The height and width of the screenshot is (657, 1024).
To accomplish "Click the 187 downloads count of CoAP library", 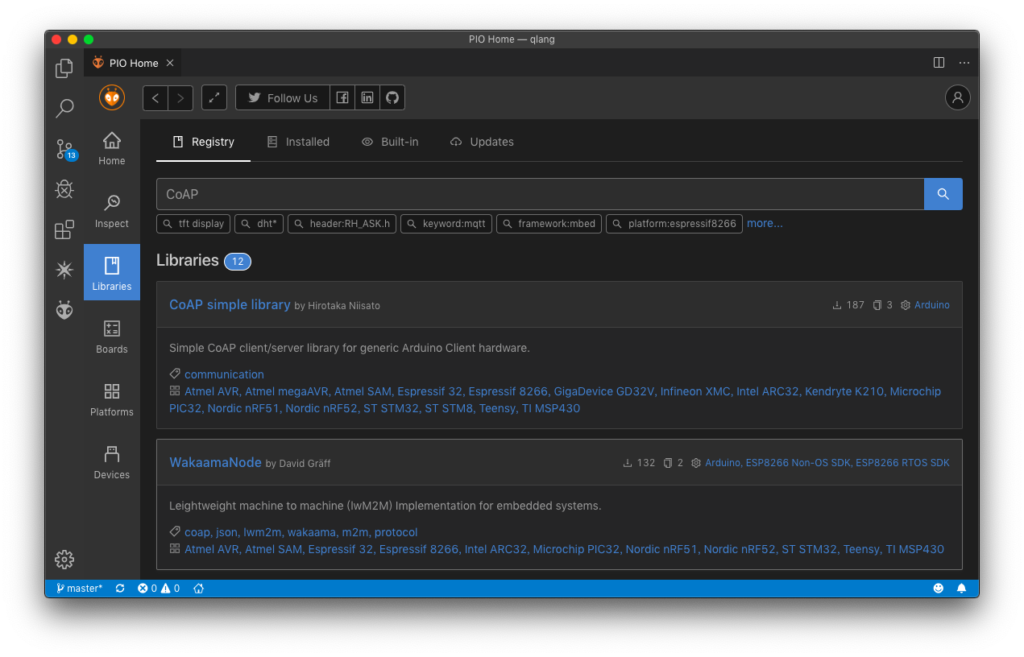I will (848, 305).
